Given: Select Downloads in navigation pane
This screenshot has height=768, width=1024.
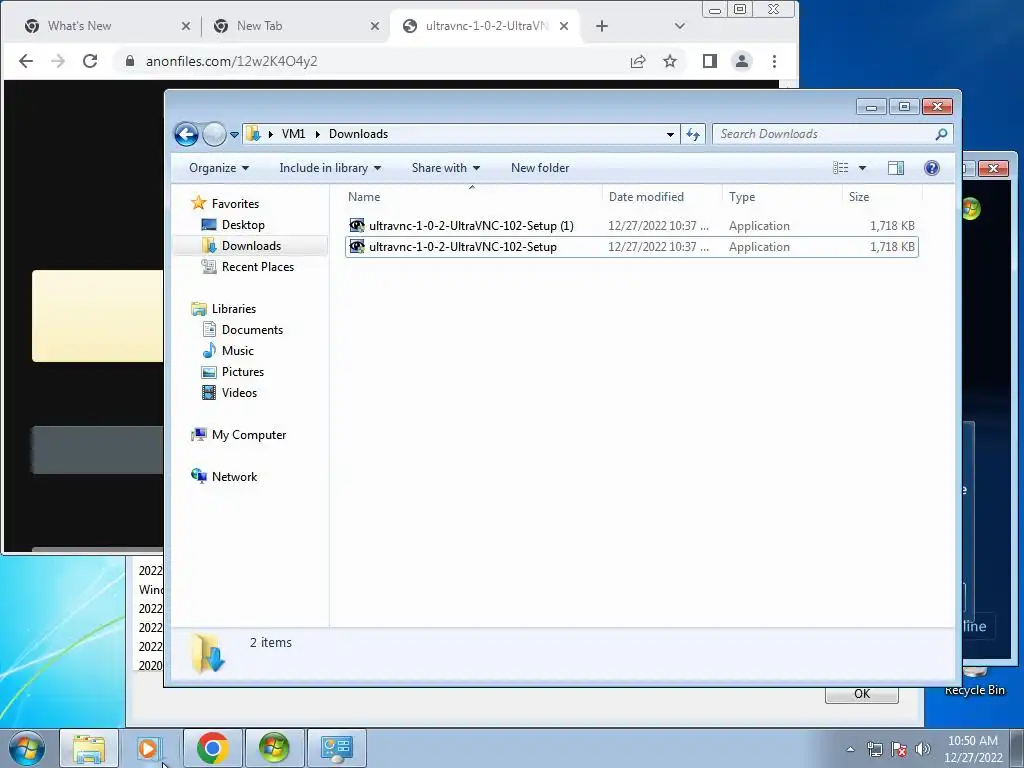Looking at the screenshot, I should 251,246.
